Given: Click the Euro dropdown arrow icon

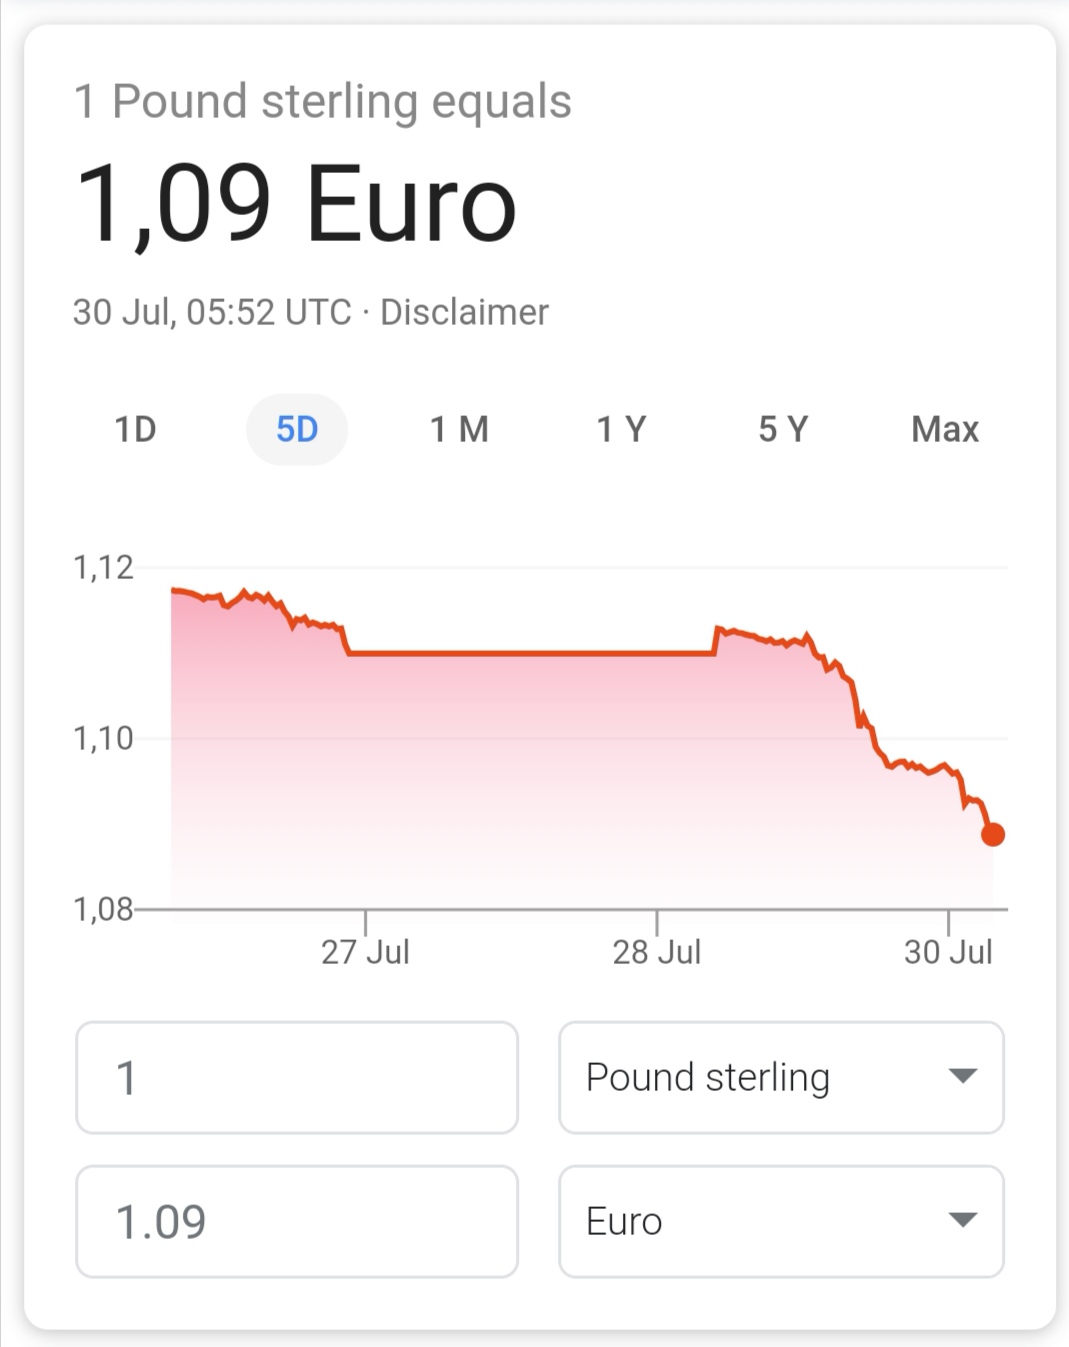Looking at the screenshot, I should 962,1220.
